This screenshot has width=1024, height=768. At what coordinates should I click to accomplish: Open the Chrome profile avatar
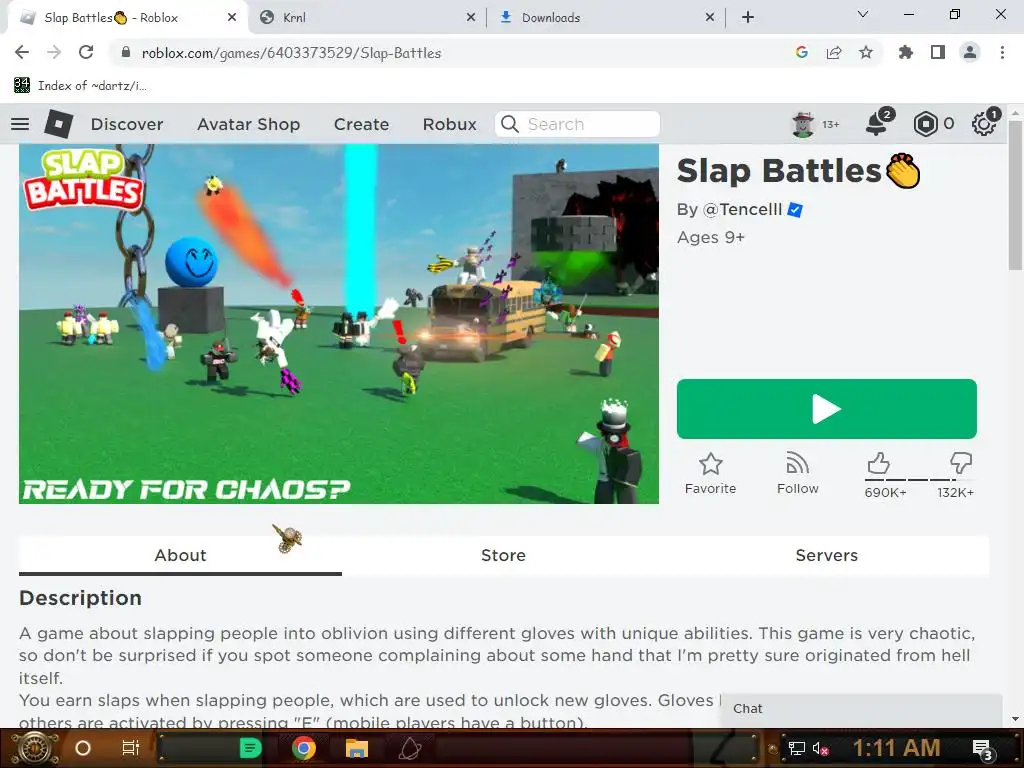click(x=970, y=52)
